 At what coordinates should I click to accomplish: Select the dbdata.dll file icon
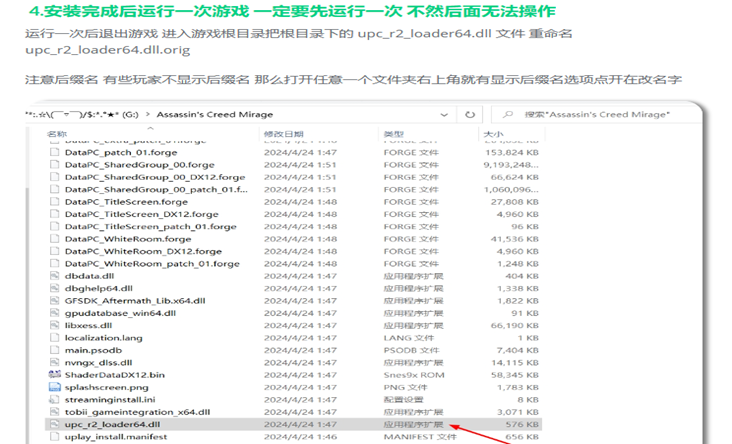55,276
